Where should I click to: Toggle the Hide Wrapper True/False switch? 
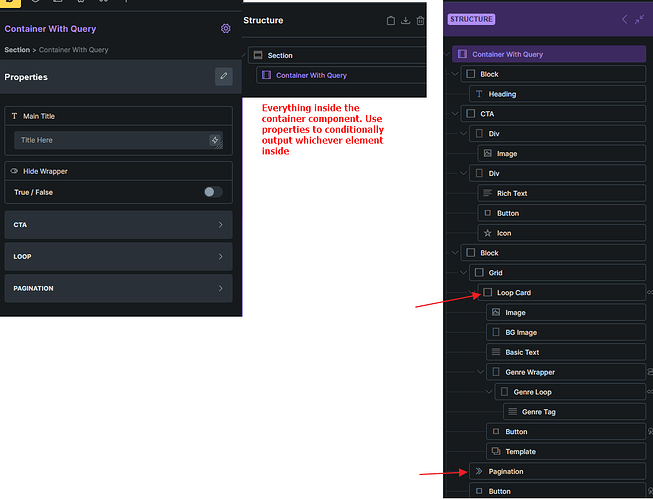pos(212,192)
